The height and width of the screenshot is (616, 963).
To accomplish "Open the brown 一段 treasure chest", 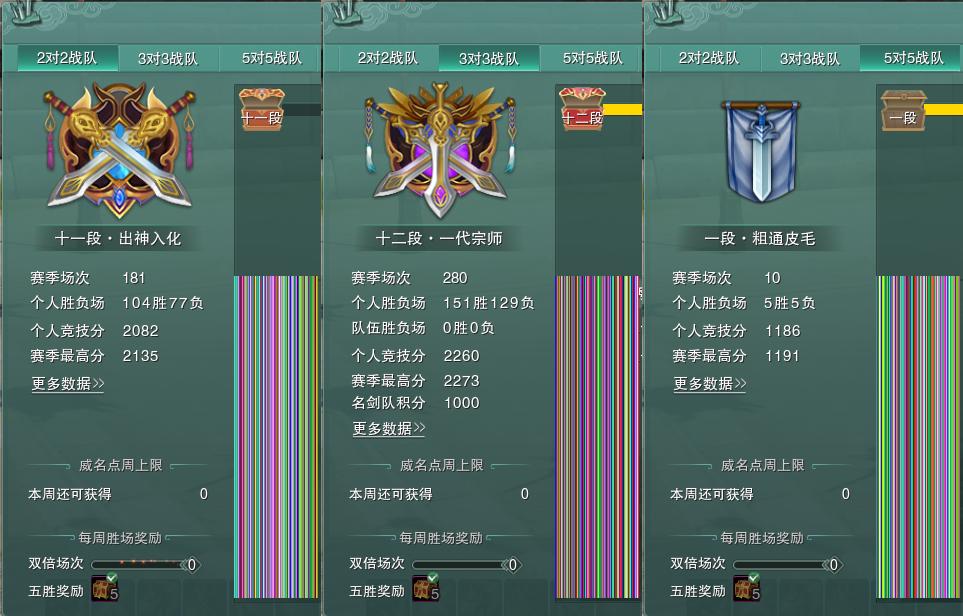I will [x=903, y=110].
